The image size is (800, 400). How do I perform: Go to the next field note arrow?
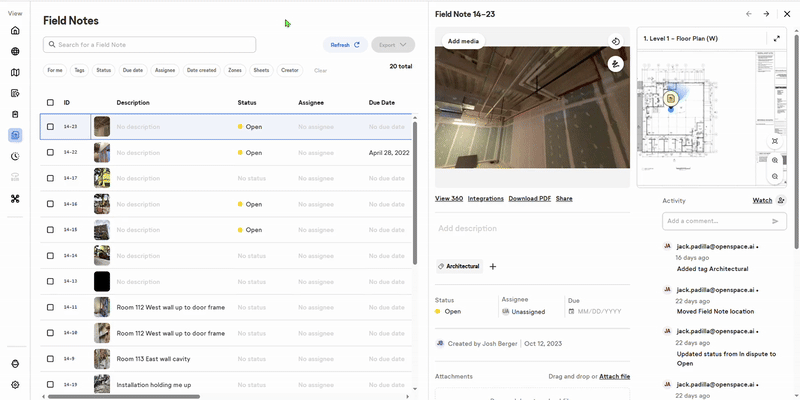[x=766, y=14]
